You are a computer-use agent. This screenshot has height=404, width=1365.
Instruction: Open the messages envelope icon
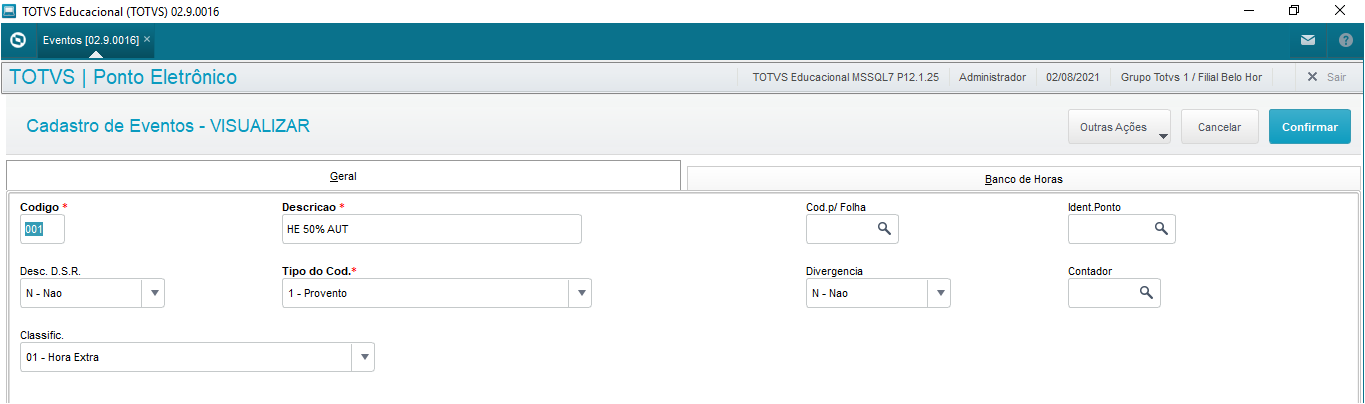point(1308,40)
